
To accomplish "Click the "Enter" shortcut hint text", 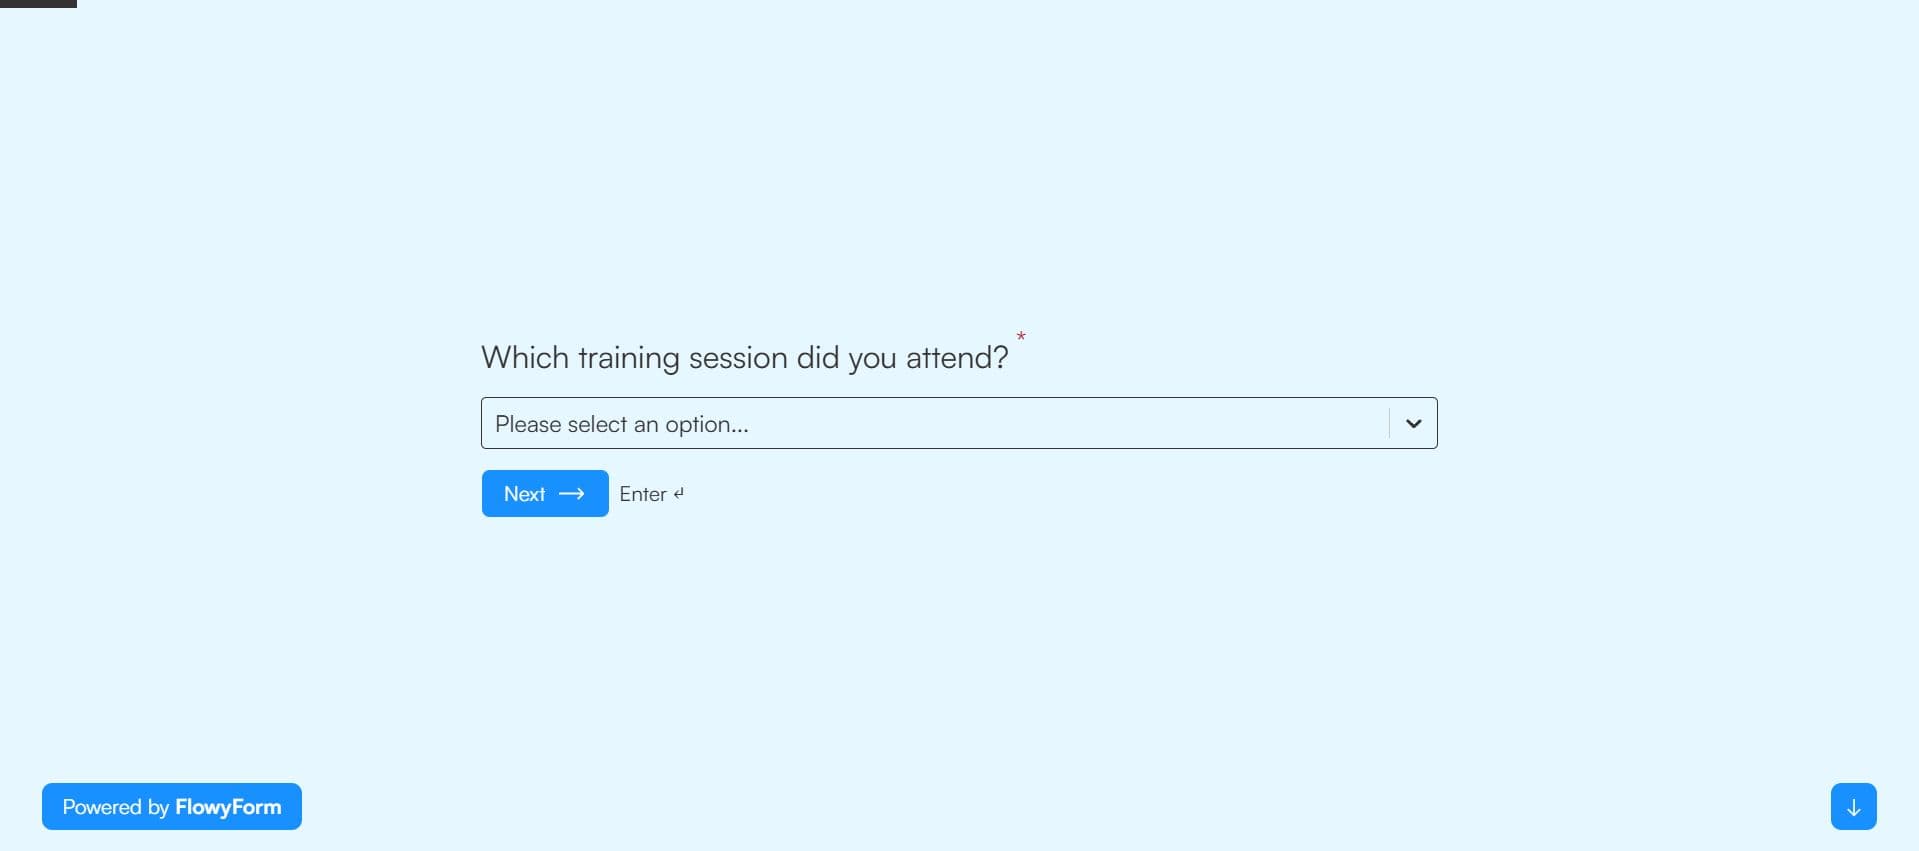I will click(x=643, y=494).
